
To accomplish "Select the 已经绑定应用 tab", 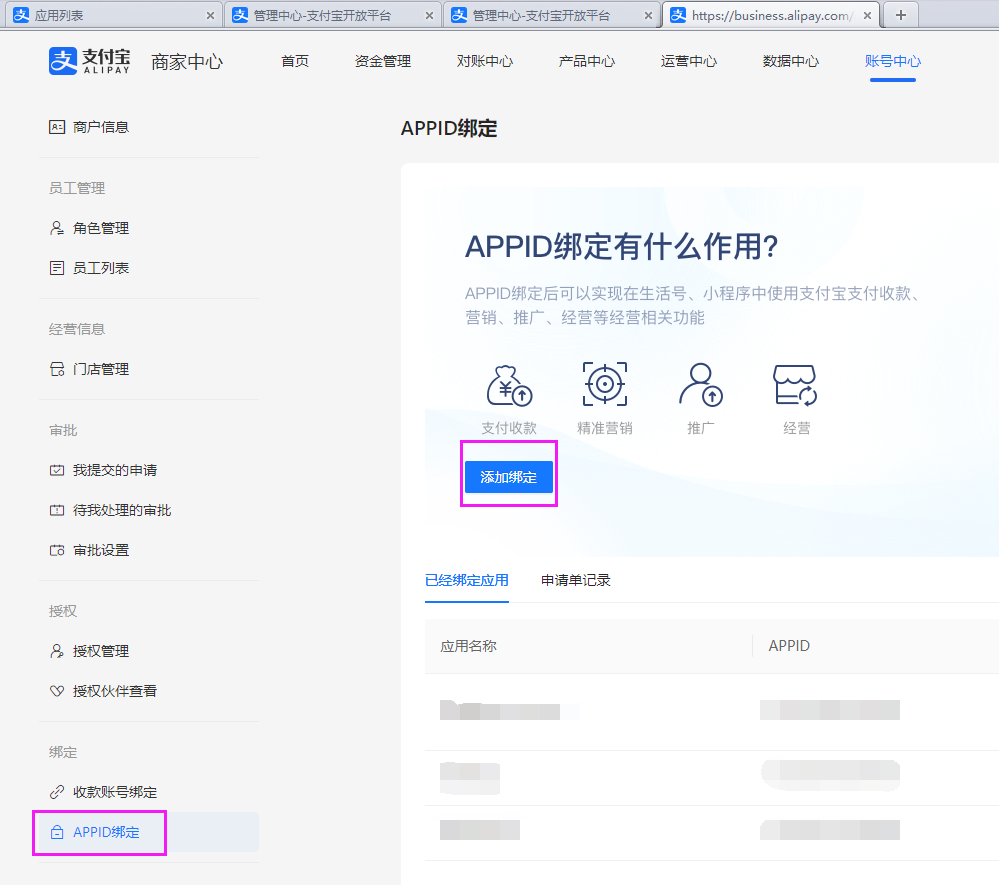I will 466,580.
